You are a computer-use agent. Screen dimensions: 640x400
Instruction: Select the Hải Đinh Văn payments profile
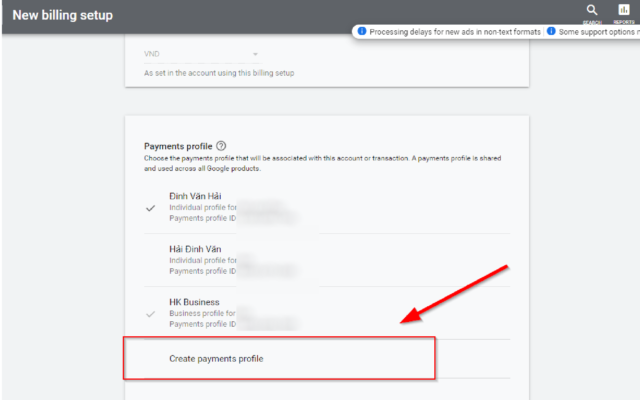pos(327,260)
